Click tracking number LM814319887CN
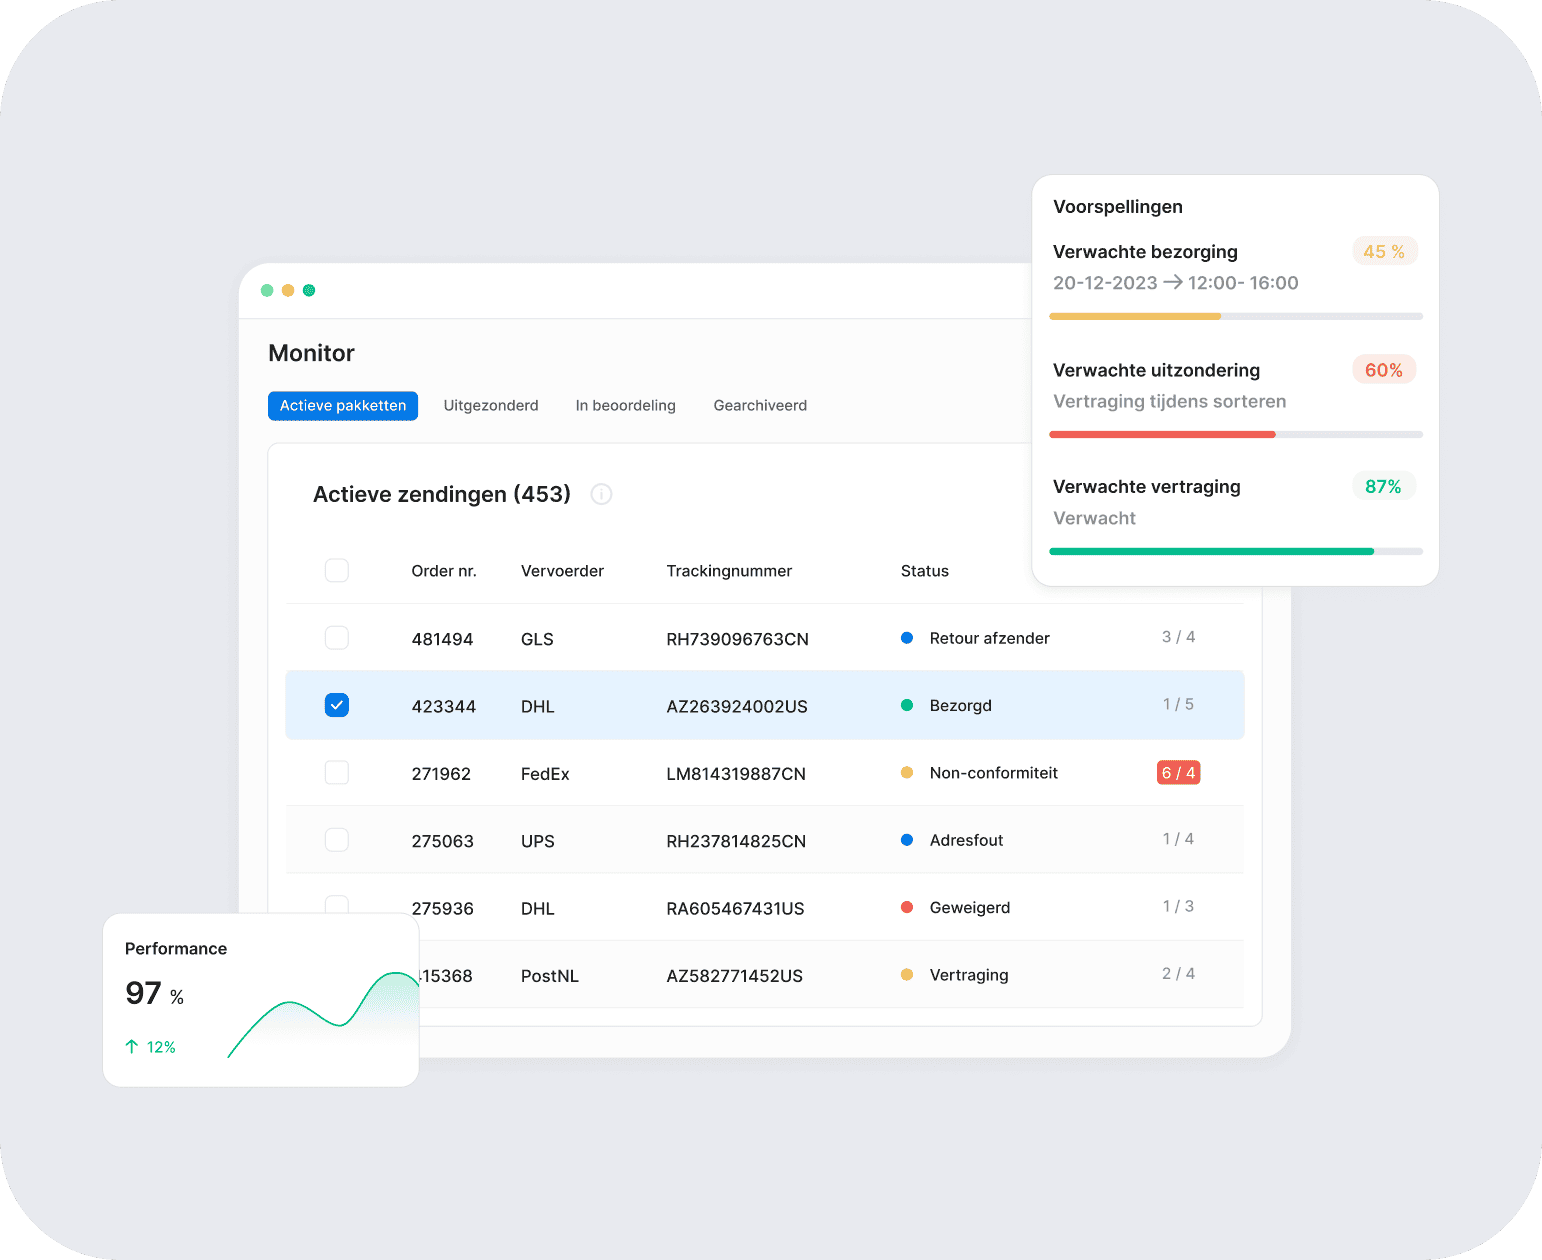 point(736,774)
